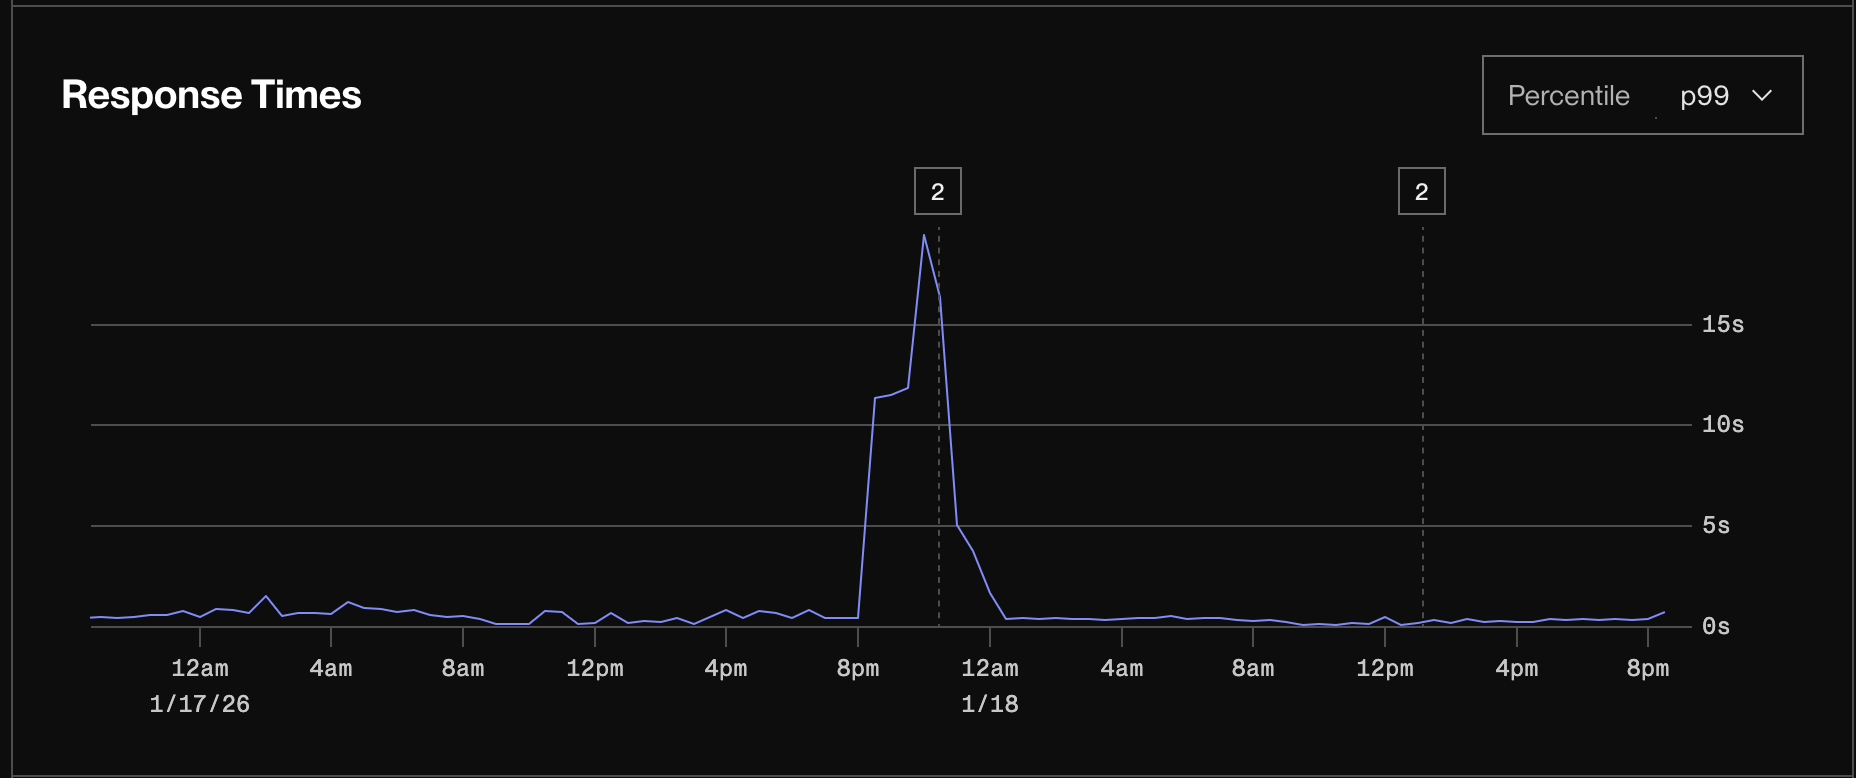Click the chevron arrow beside p99
Image resolution: width=1856 pixels, height=778 pixels.
pyautogui.click(x=1762, y=96)
